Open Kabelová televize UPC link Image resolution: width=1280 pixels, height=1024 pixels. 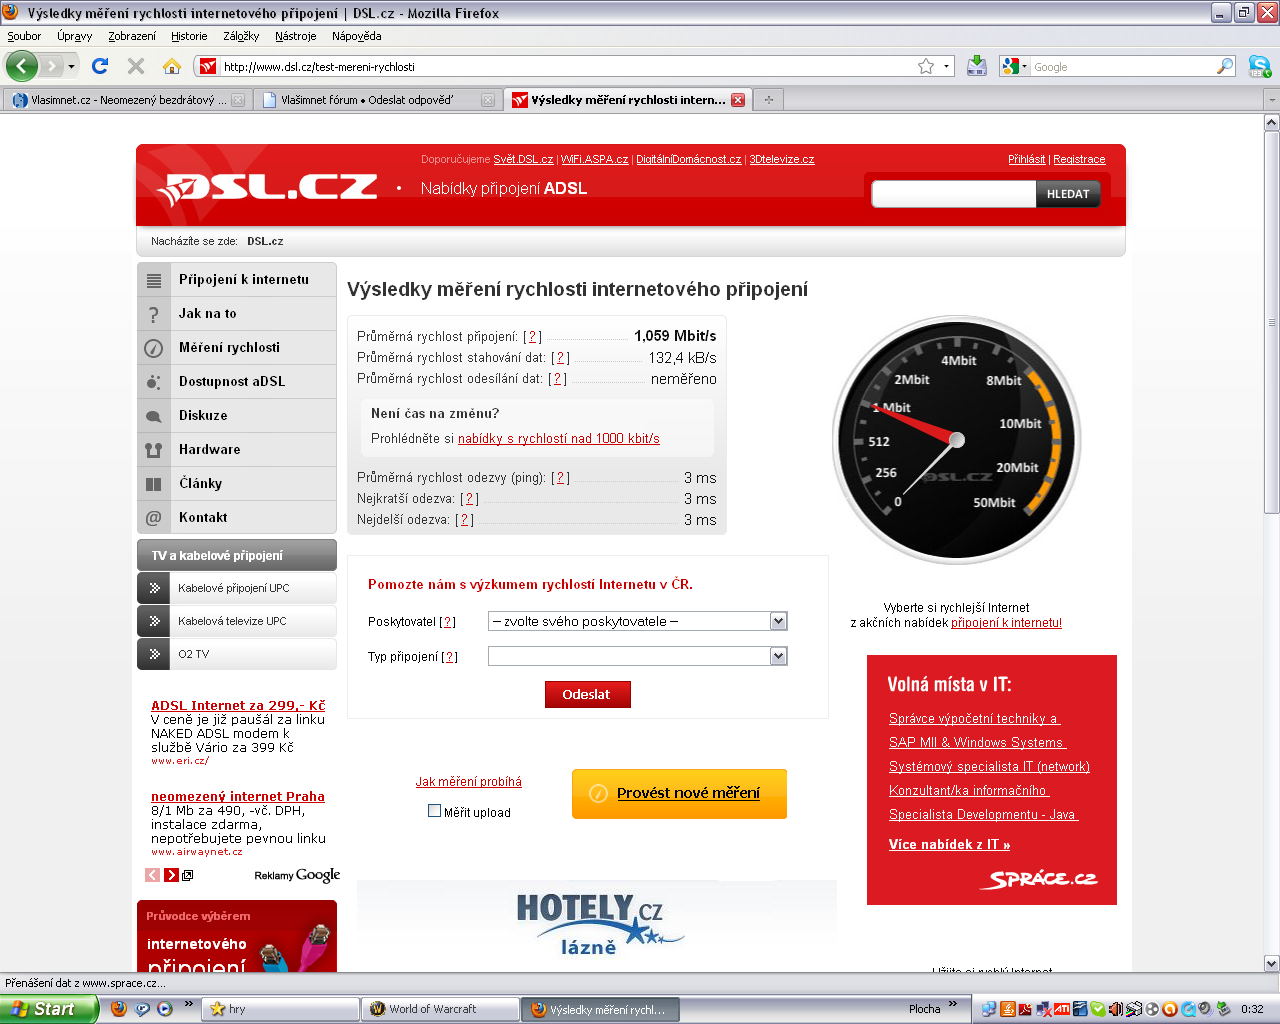pyautogui.click(x=237, y=621)
